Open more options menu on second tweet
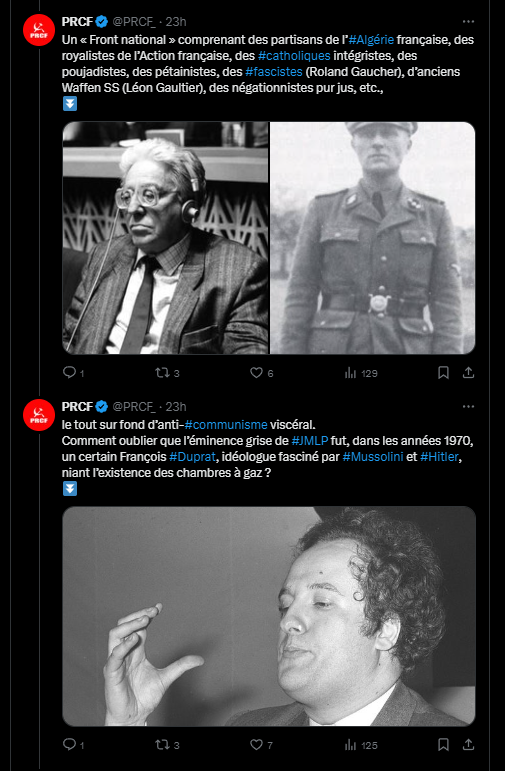Viewport: 505px width, 771px height. pos(468,407)
